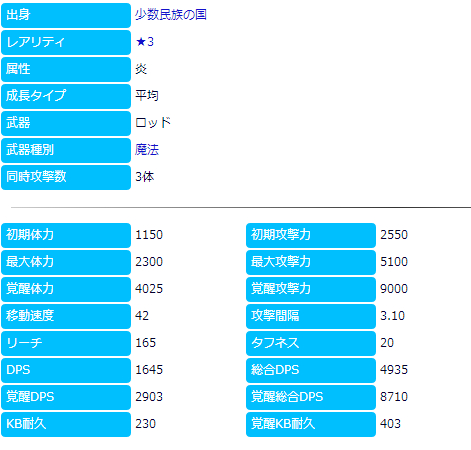Image resolution: width=471 pixels, height=450 pixels.
Task: Select the レアリティ label cell
Action: tap(66, 42)
